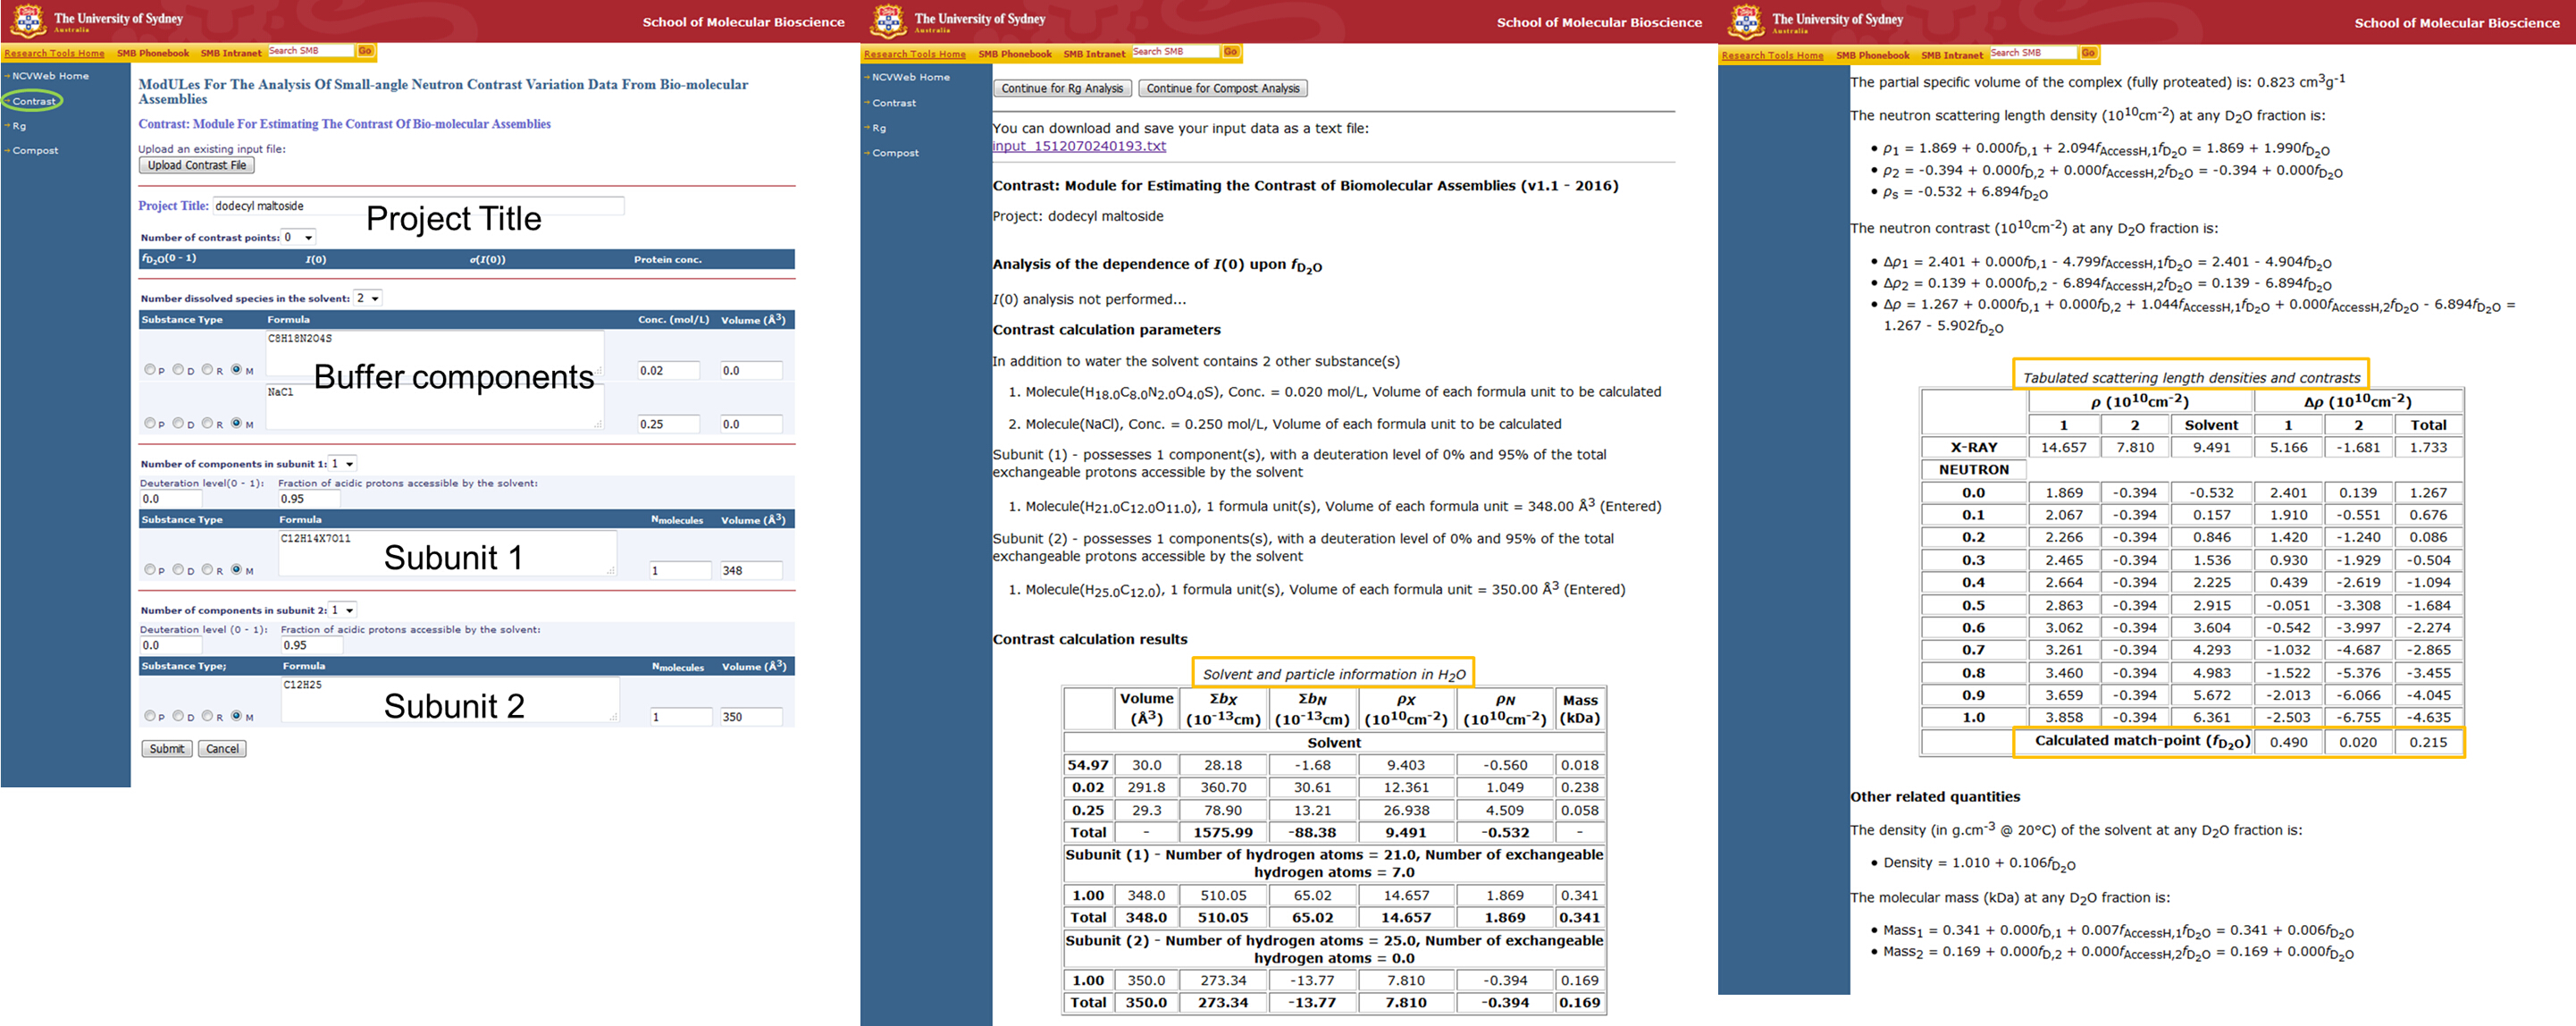The width and height of the screenshot is (2576, 1026).
Task: Open circled Contrast item in left sidebar
Action: pyautogui.click(x=33, y=101)
